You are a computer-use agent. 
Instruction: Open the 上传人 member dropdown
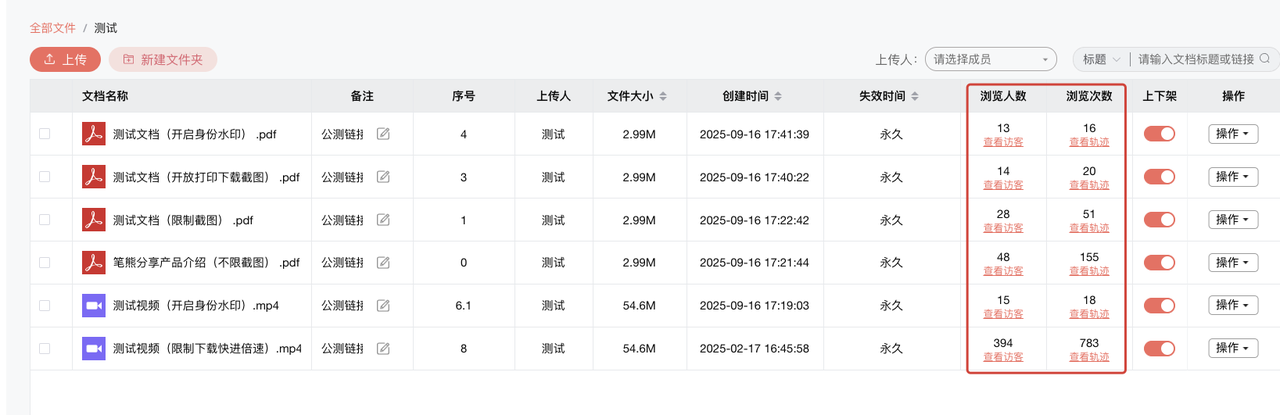(x=990, y=60)
